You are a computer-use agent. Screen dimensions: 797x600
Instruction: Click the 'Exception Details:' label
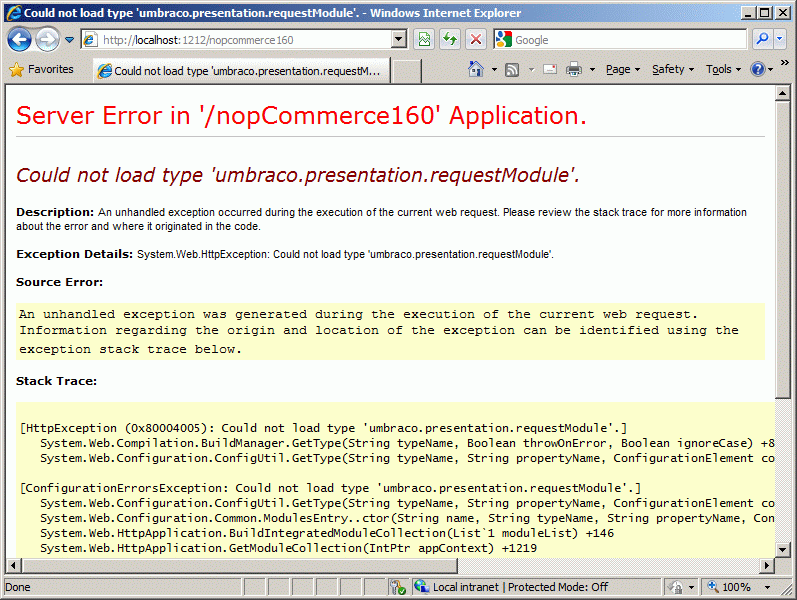tap(74, 254)
